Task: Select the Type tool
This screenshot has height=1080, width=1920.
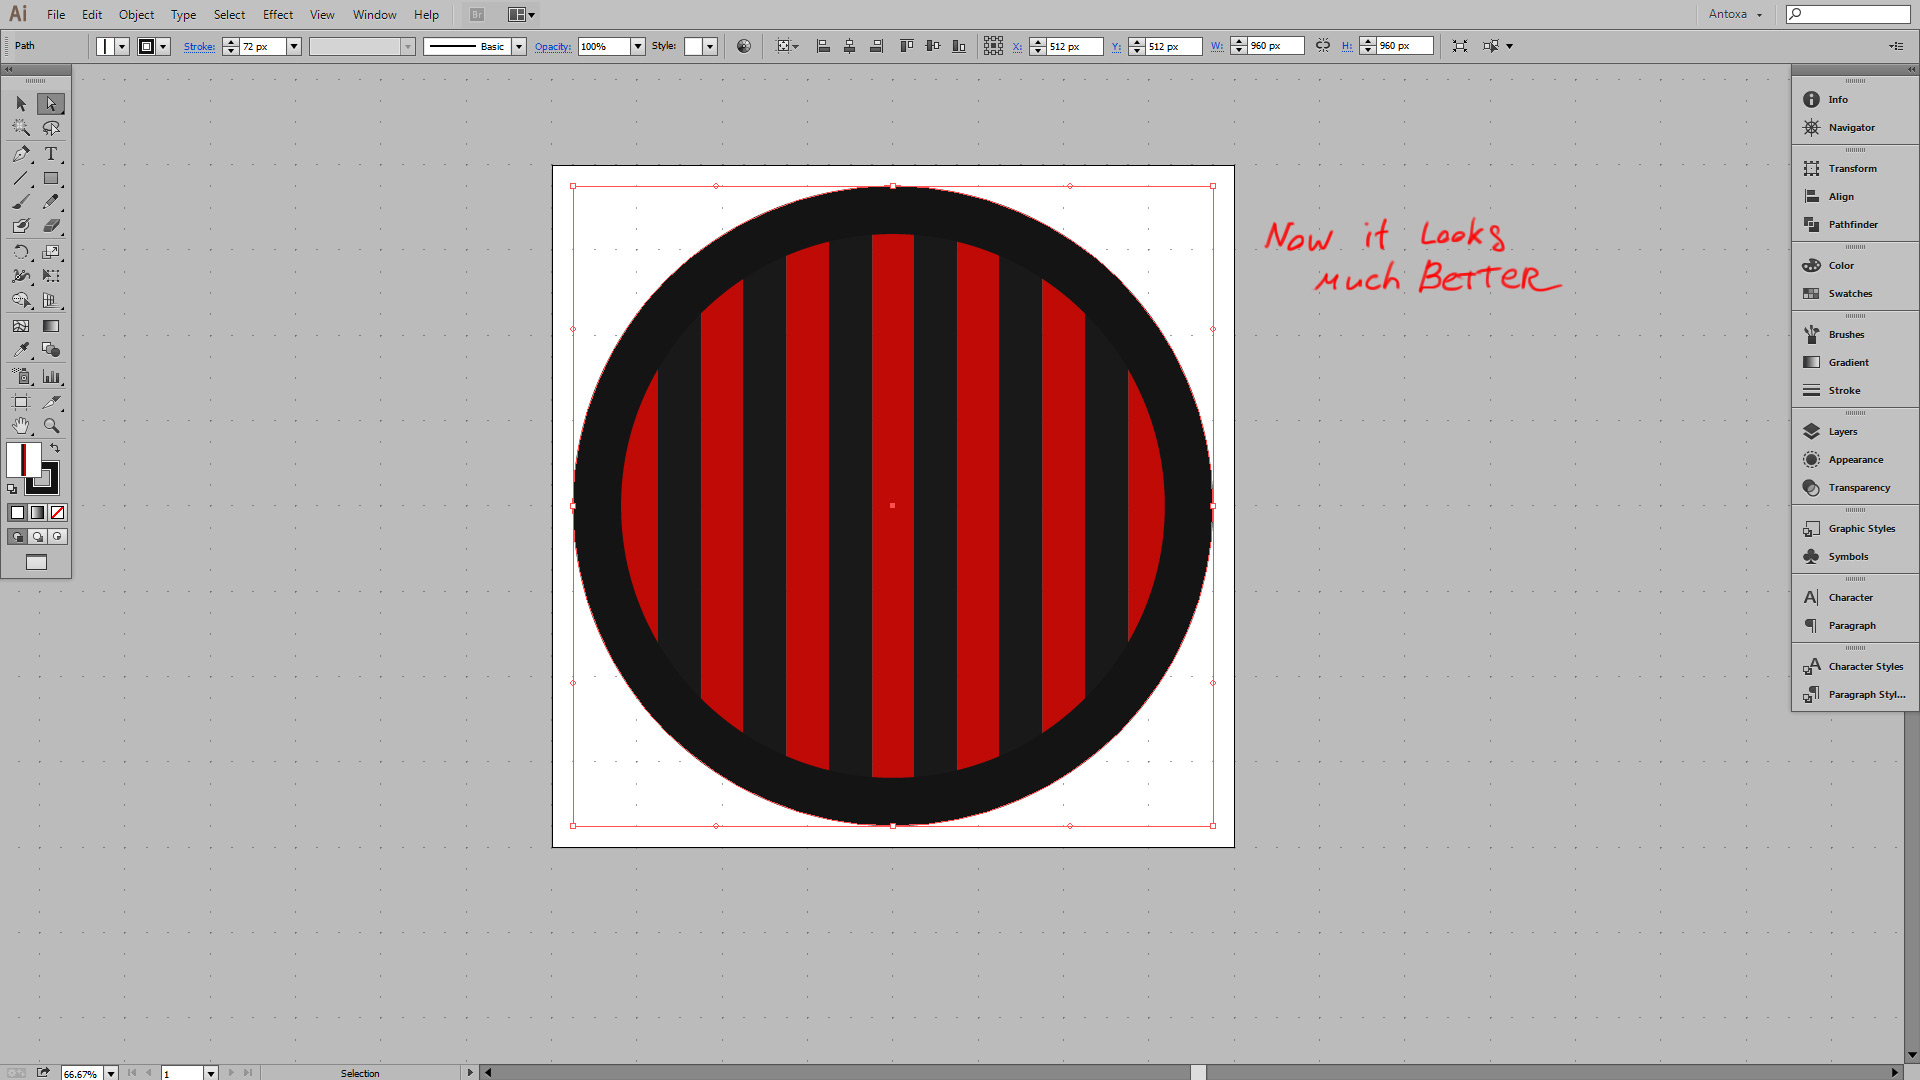Action: coord(51,154)
